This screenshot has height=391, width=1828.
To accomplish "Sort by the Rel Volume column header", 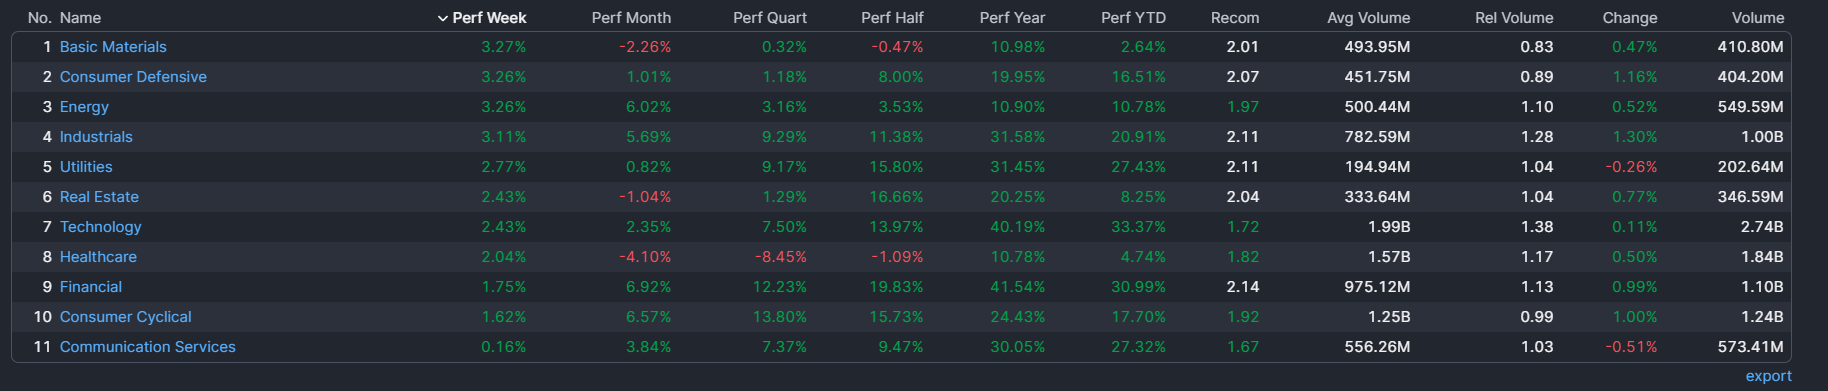I will click(x=1514, y=18).
